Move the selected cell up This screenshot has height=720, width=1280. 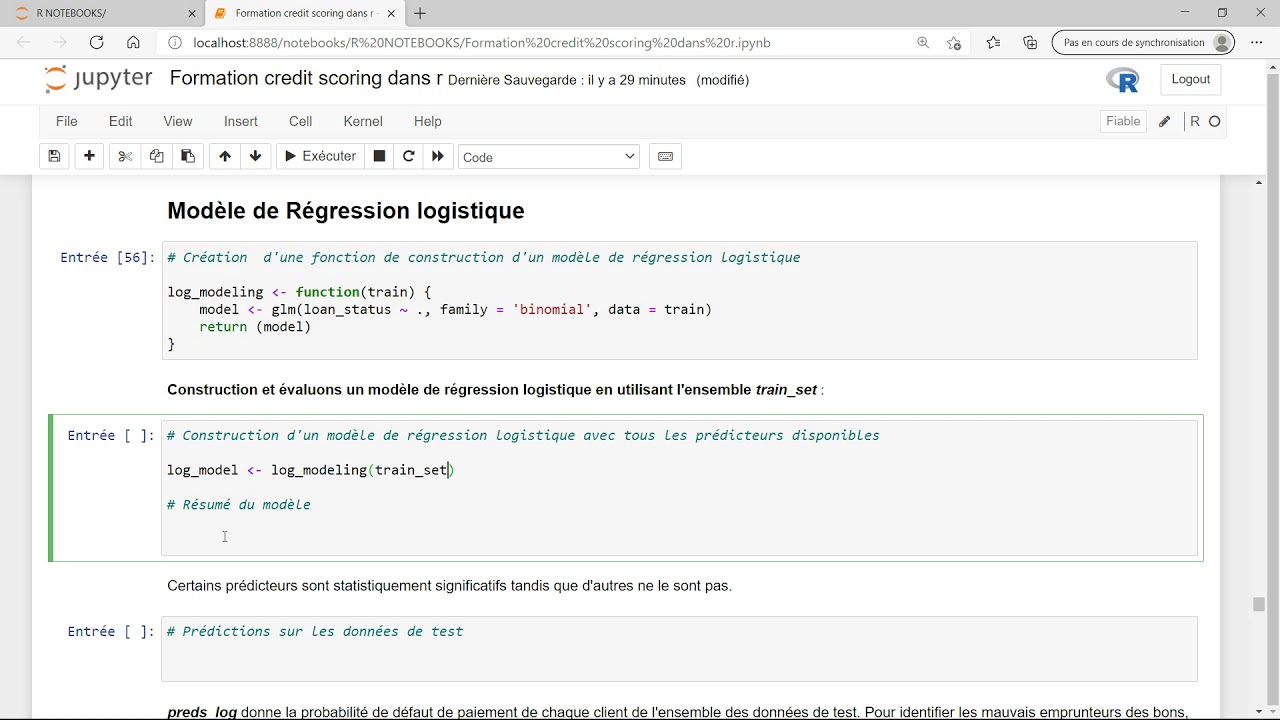tap(224, 156)
